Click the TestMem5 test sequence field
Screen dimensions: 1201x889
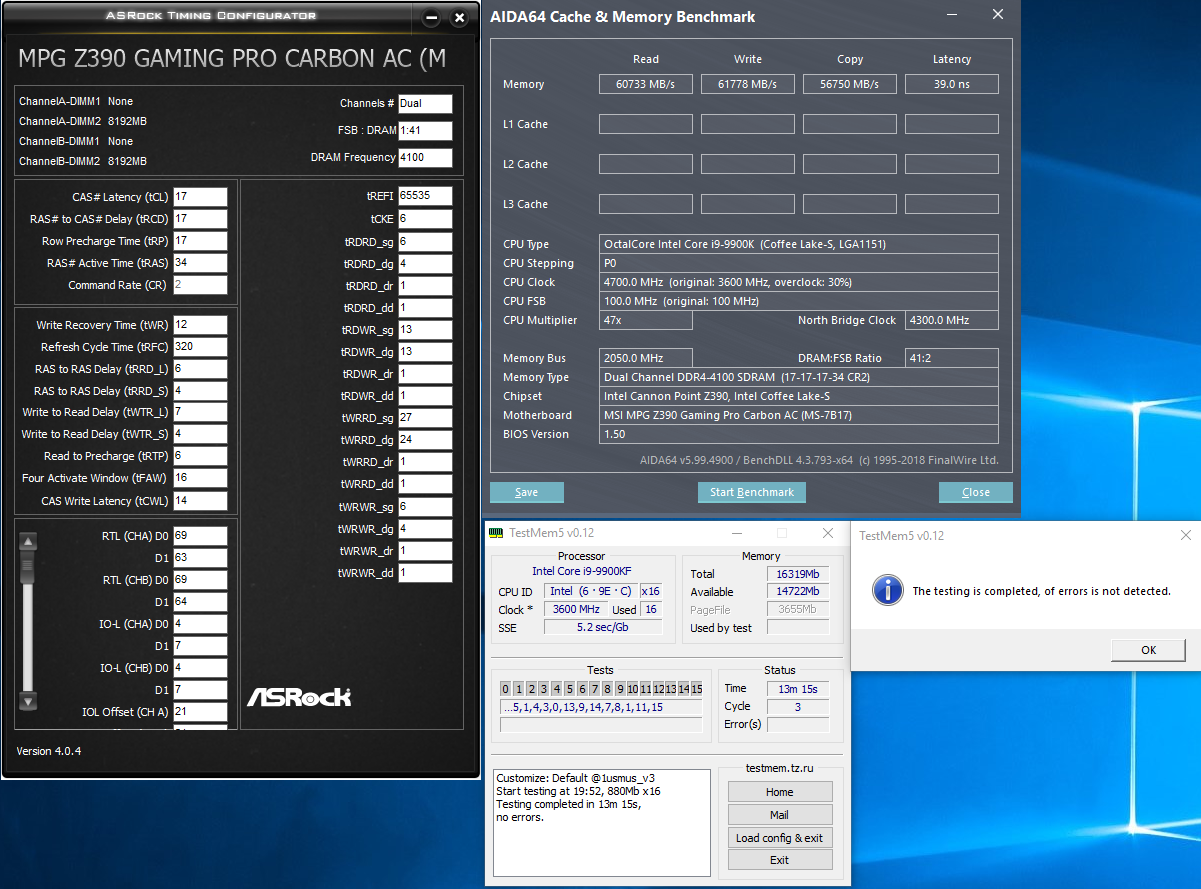click(601, 707)
